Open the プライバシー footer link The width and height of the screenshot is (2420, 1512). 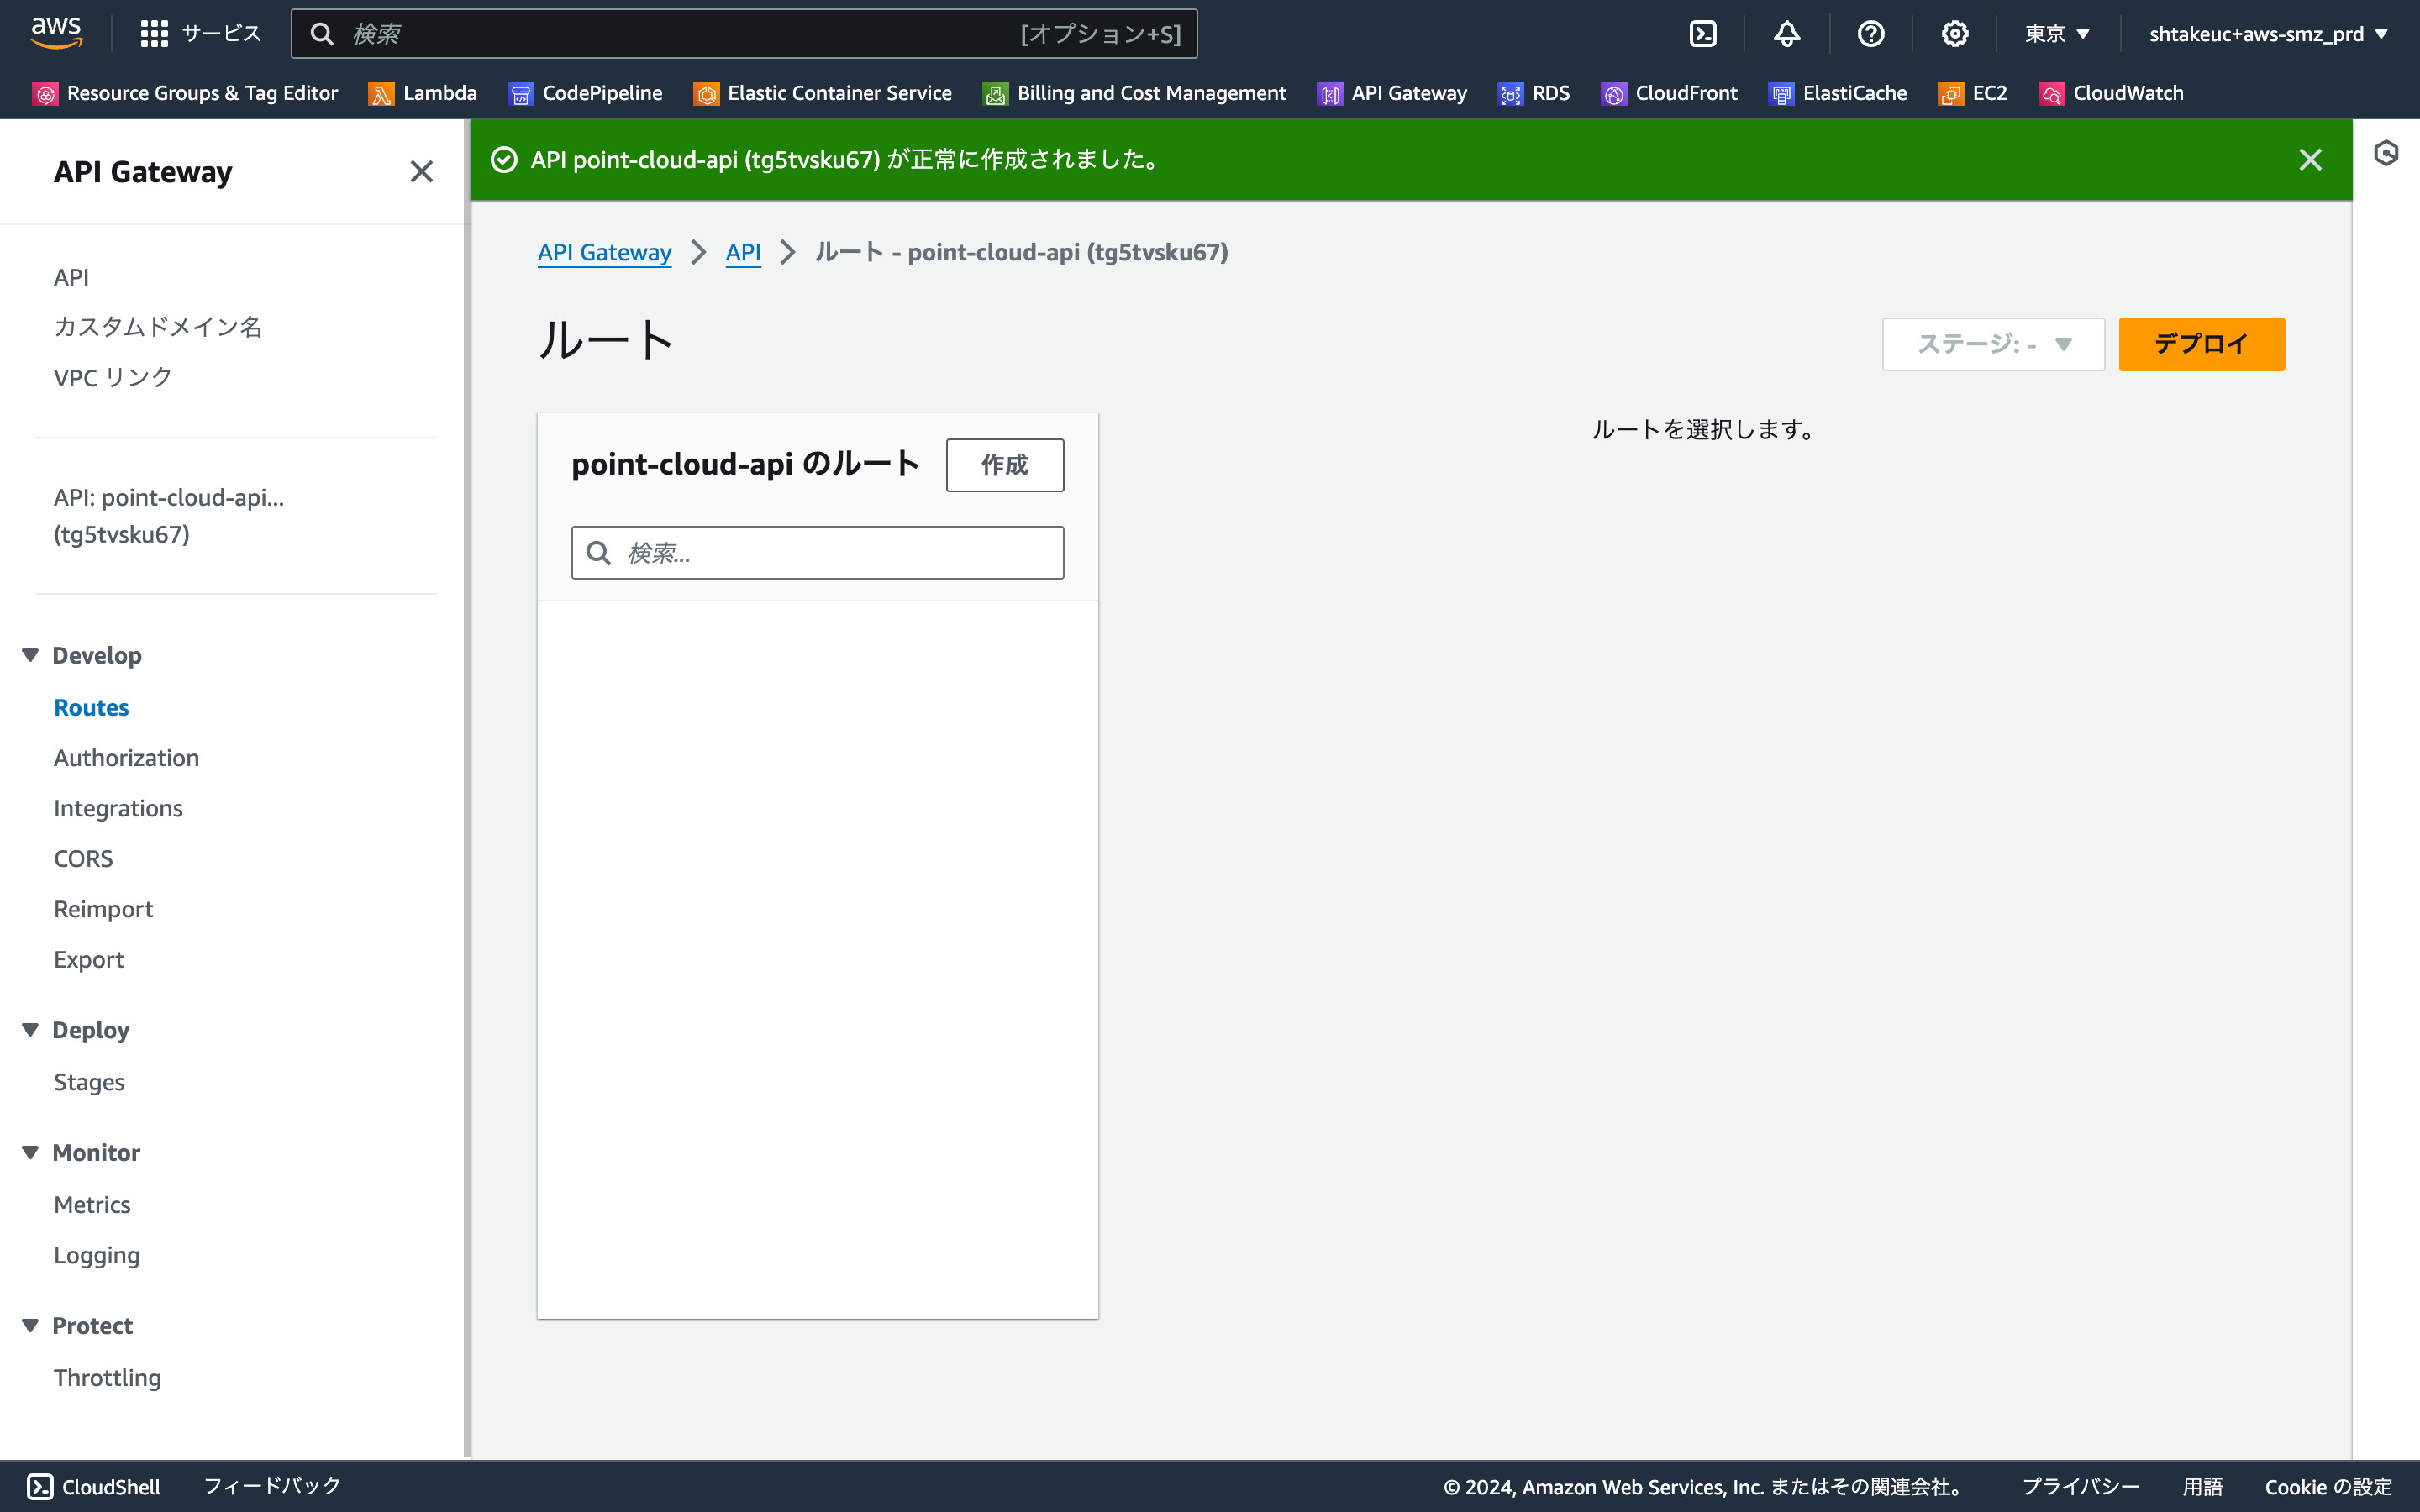pyautogui.click(x=2080, y=1486)
